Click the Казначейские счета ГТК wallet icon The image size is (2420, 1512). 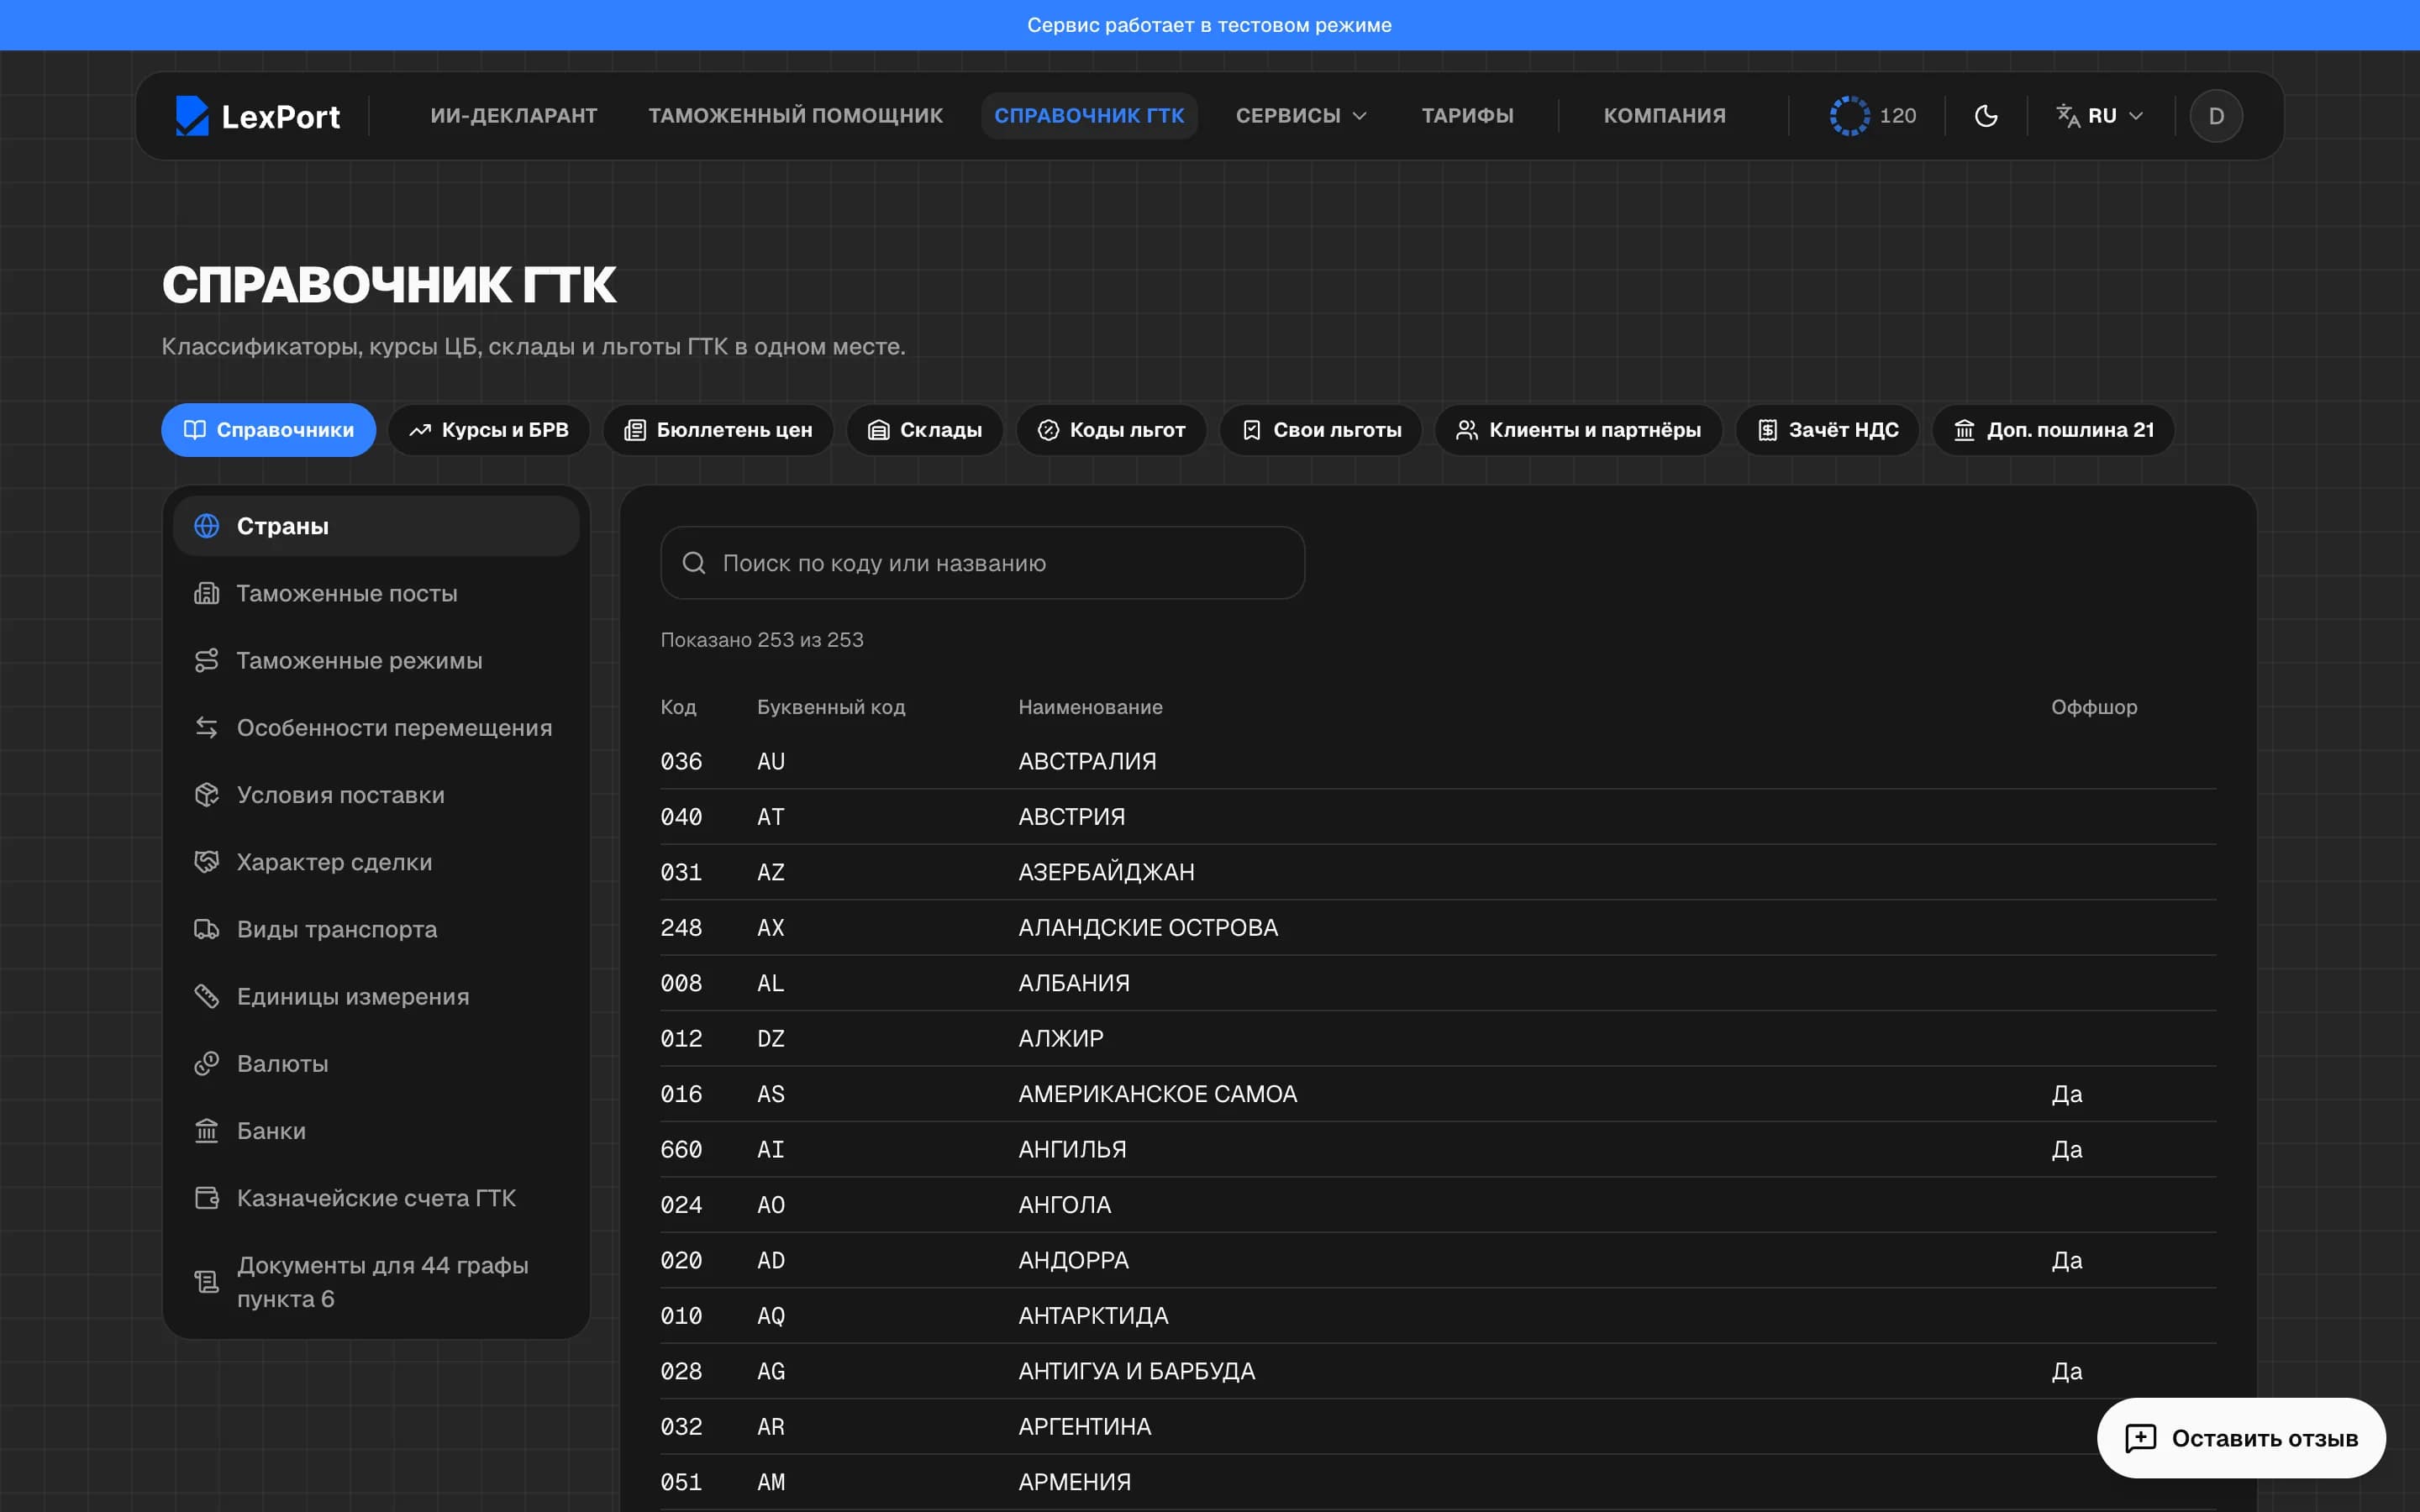[206, 1197]
